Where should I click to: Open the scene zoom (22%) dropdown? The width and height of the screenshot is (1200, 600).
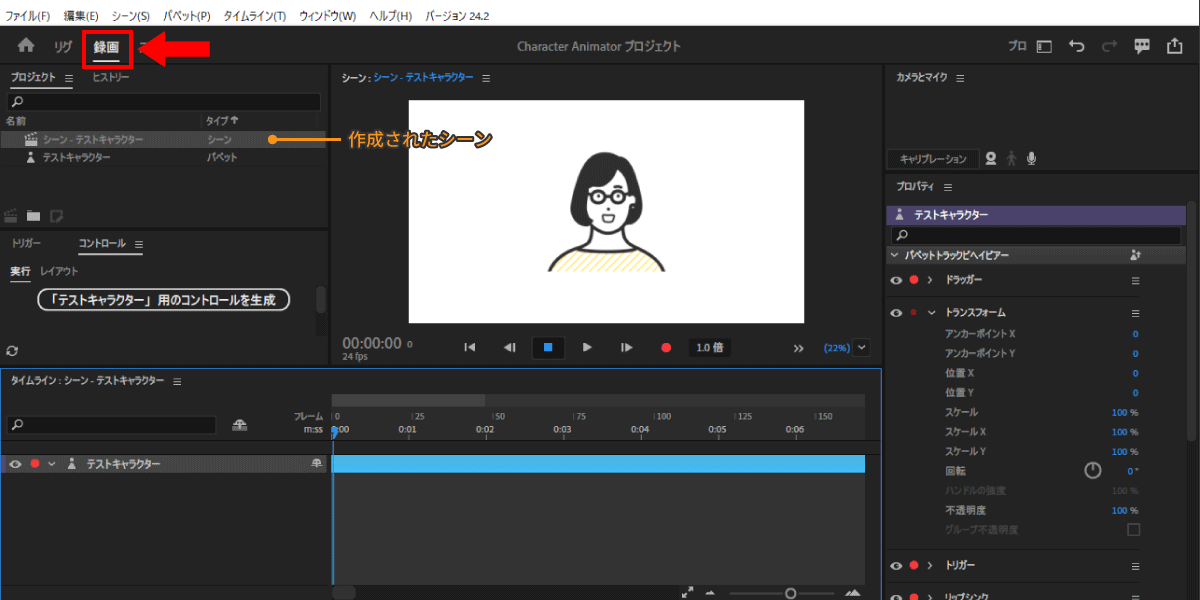[x=862, y=348]
